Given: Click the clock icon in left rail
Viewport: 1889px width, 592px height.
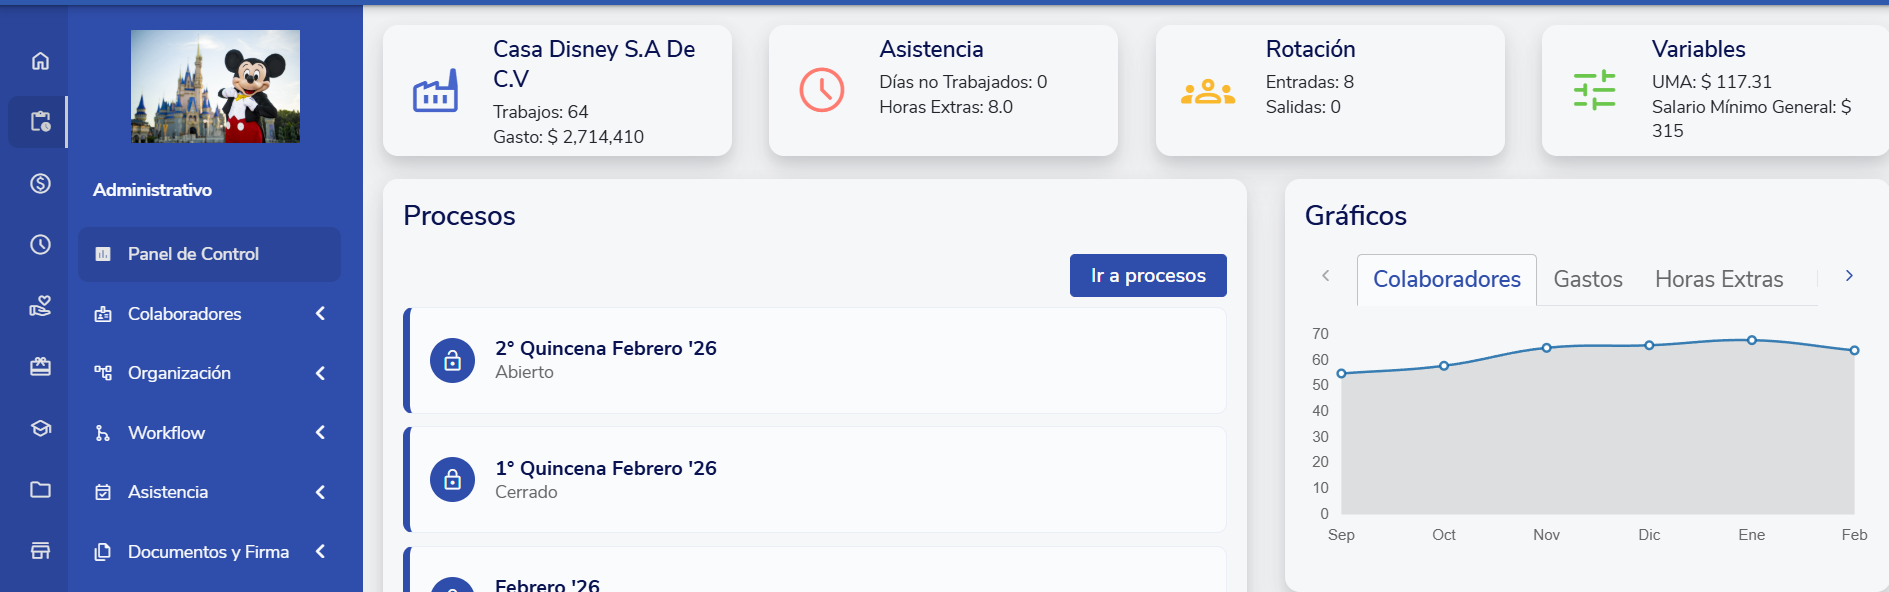Looking at the screenshot, I should 40,245.
